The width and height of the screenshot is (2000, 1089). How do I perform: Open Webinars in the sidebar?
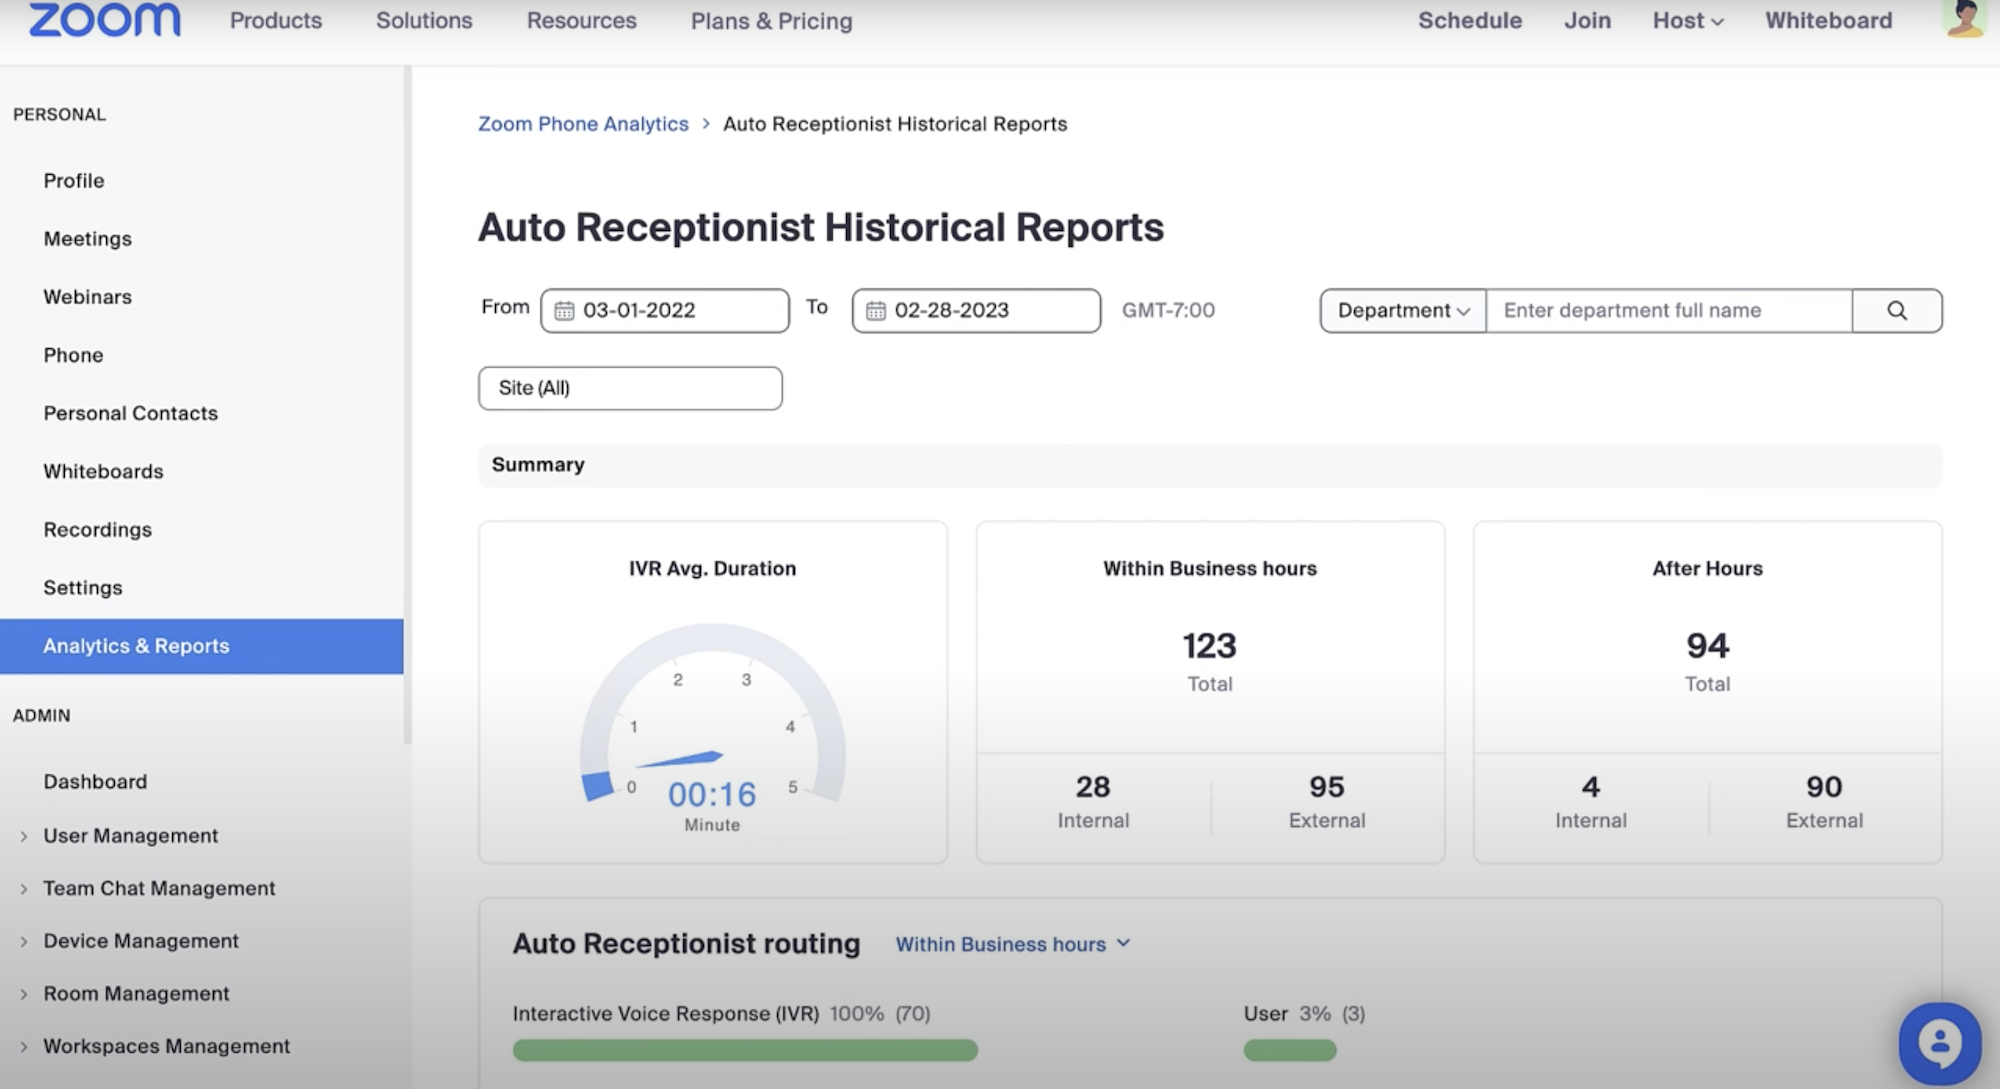point(88,297)
